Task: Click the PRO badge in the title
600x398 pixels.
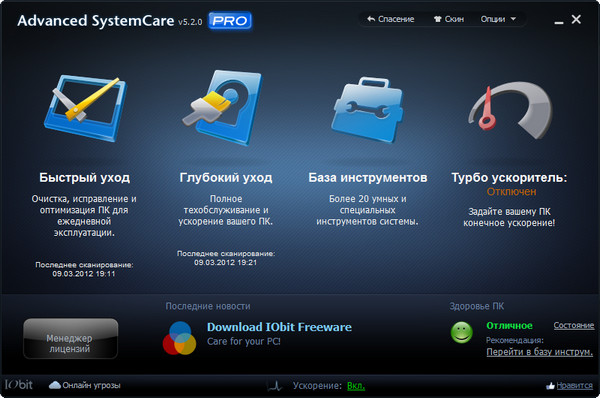Action: click(x=230, y=21)
